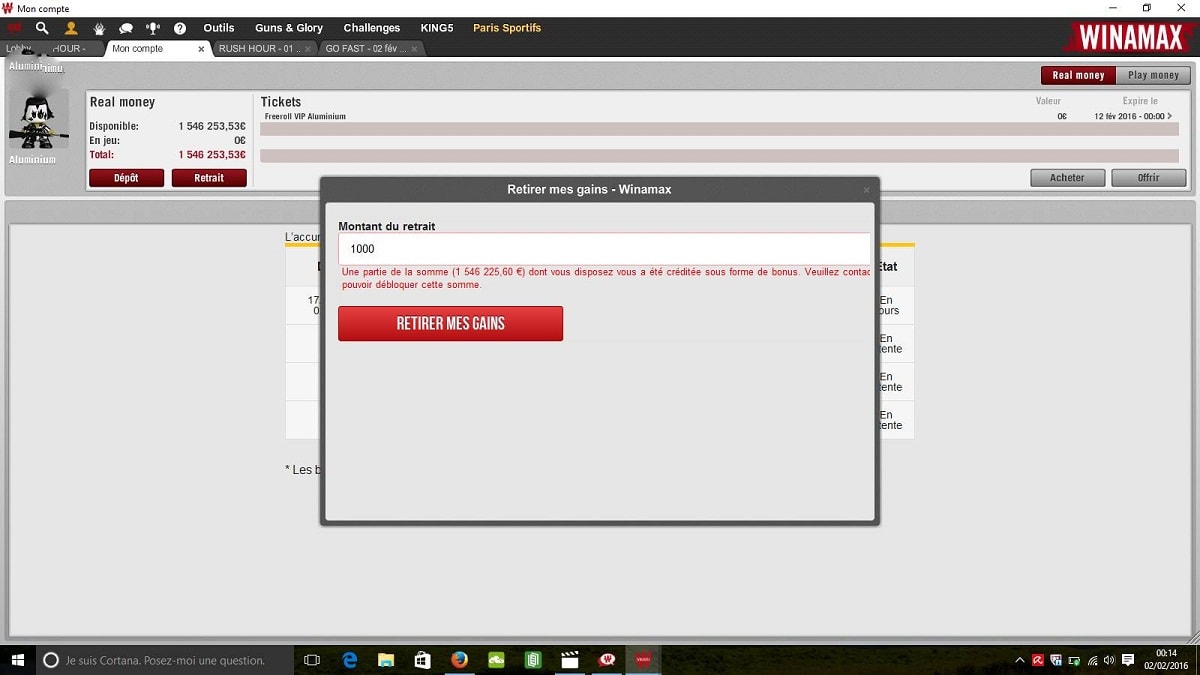Click the red antivirus tray icon
Image resolution: width=1200 pixels, height=675 pixels.
pos(1038,660)
